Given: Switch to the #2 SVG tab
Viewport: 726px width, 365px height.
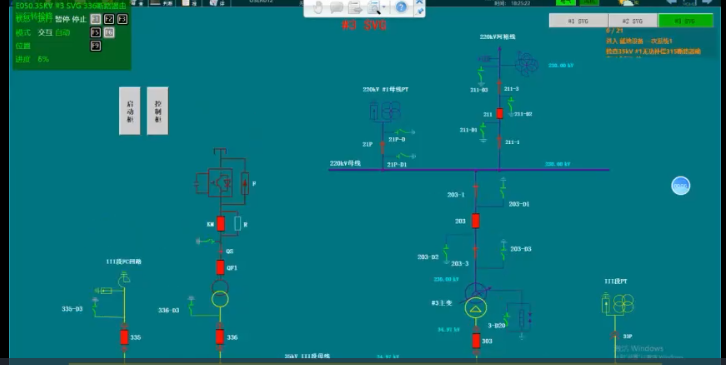Looking at the screenshot, I should pyautogui.click(x=632, y=21).
